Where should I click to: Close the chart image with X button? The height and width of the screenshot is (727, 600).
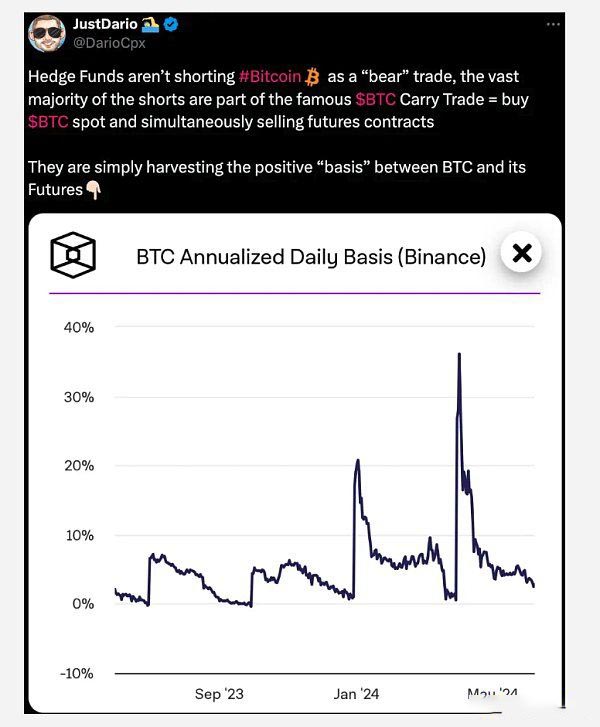coord(521,254)
